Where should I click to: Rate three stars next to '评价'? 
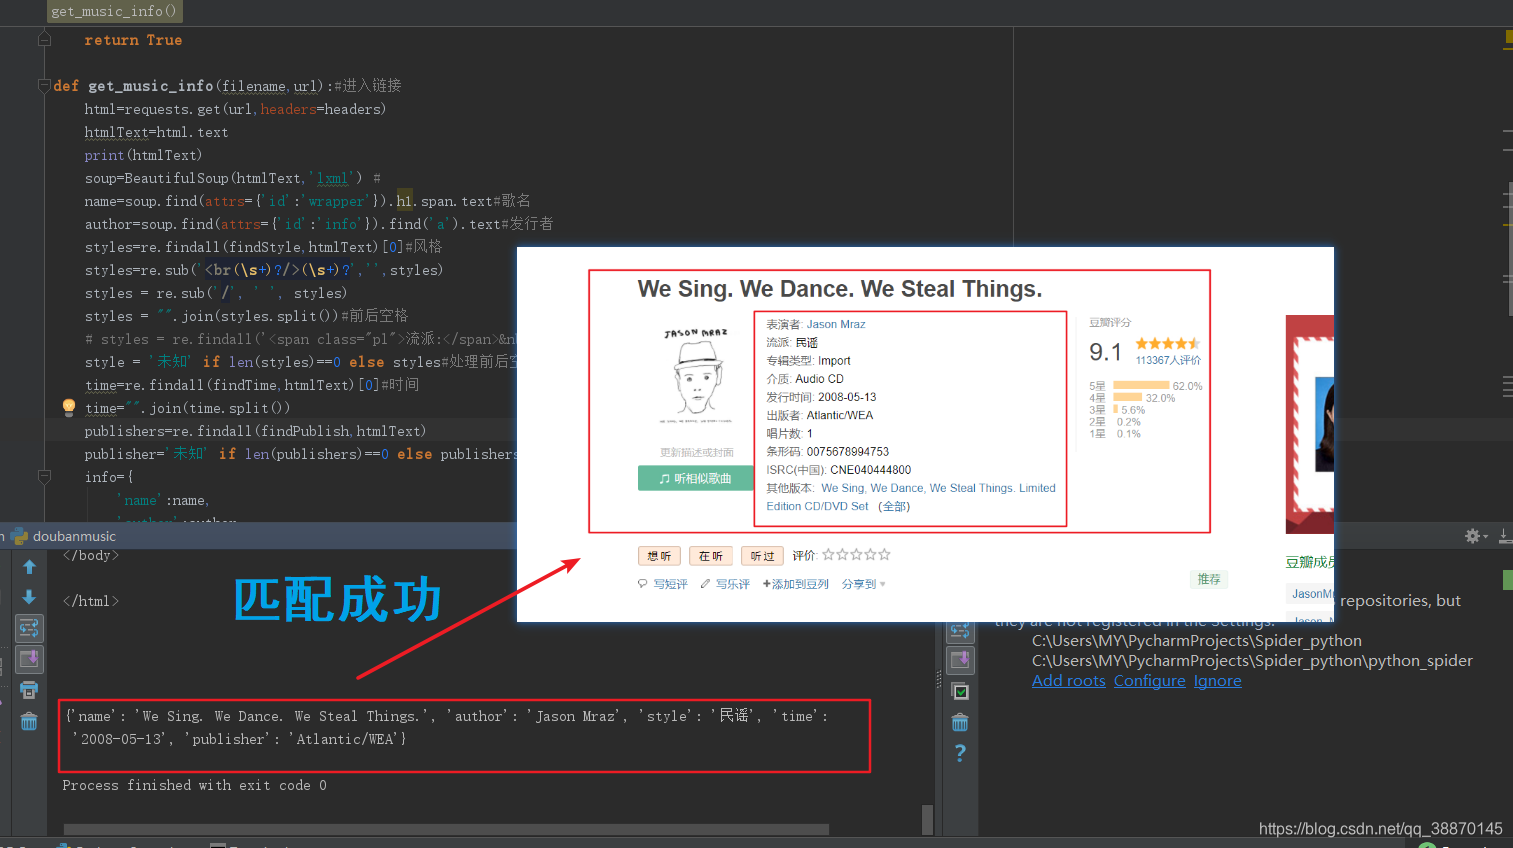pyautogui.click(x=856, y=554)
